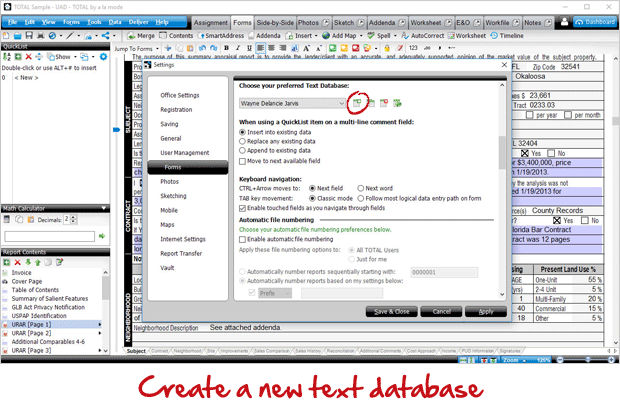Collapse the Math Calculator panel arrow
This screenshot has width=620, height=410.
(x=104, y=208)
